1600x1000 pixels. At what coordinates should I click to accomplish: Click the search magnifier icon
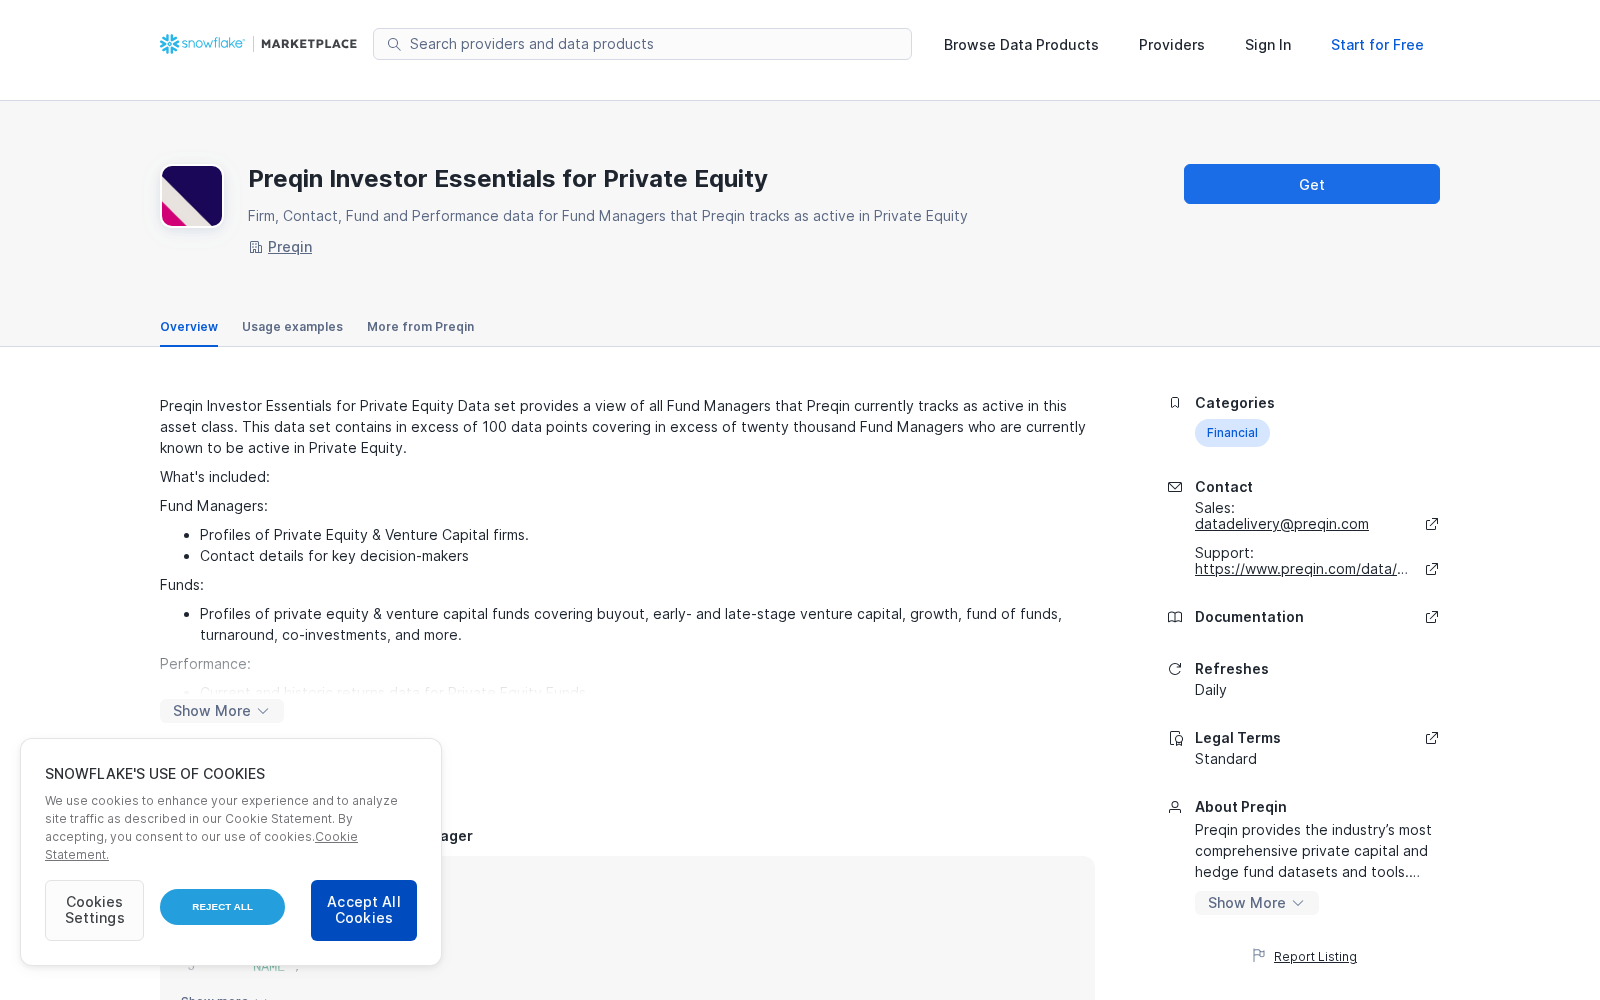tap(394, 44)
